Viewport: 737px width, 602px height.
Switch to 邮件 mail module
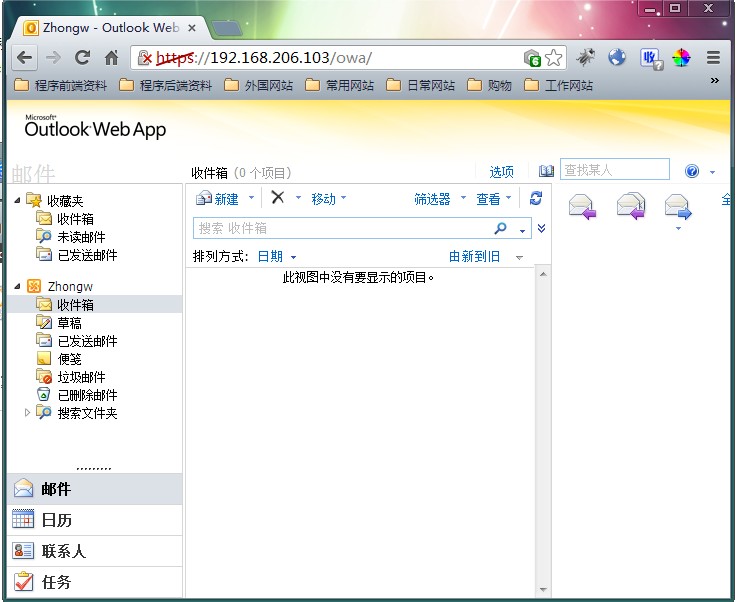[94, 489]
